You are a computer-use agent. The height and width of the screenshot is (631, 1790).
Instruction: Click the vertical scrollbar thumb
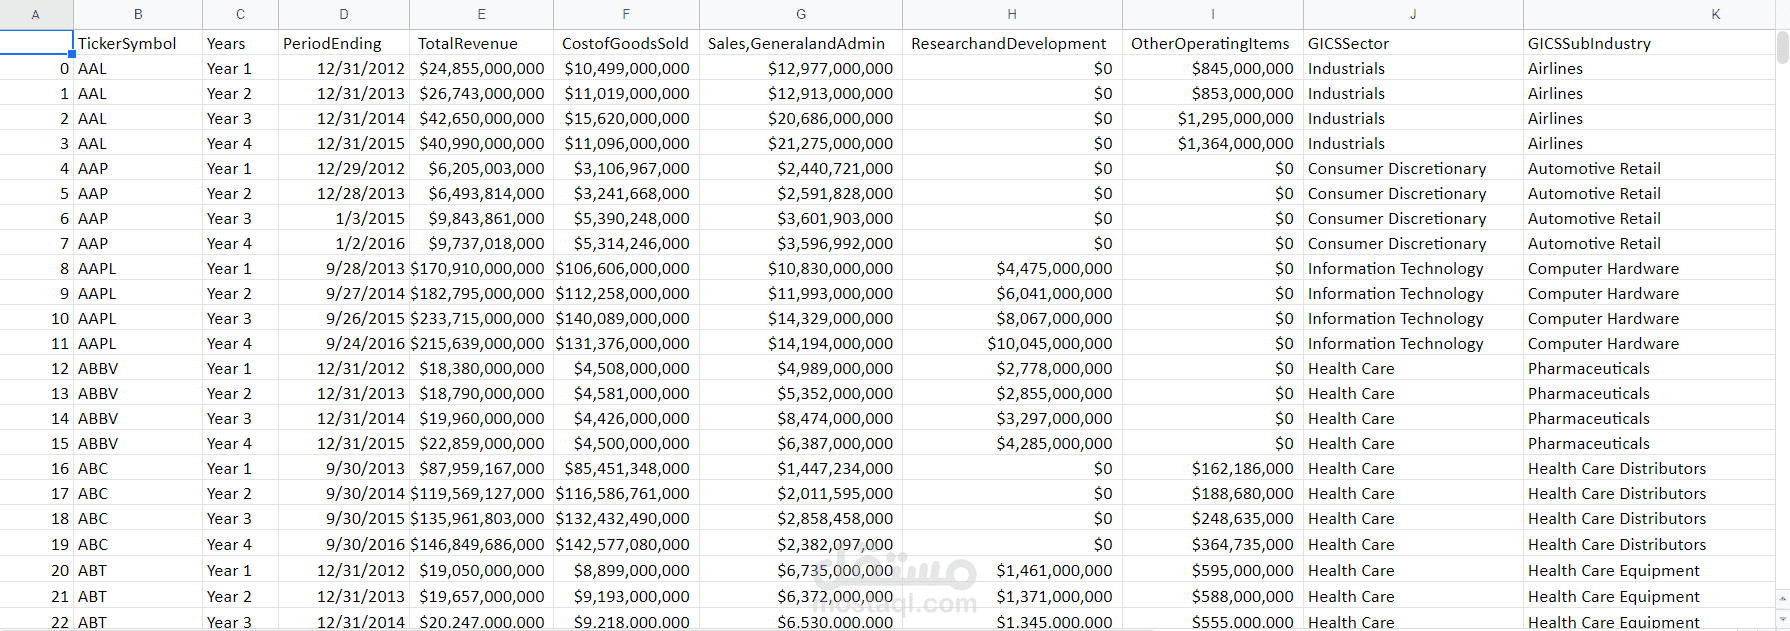1782,48
